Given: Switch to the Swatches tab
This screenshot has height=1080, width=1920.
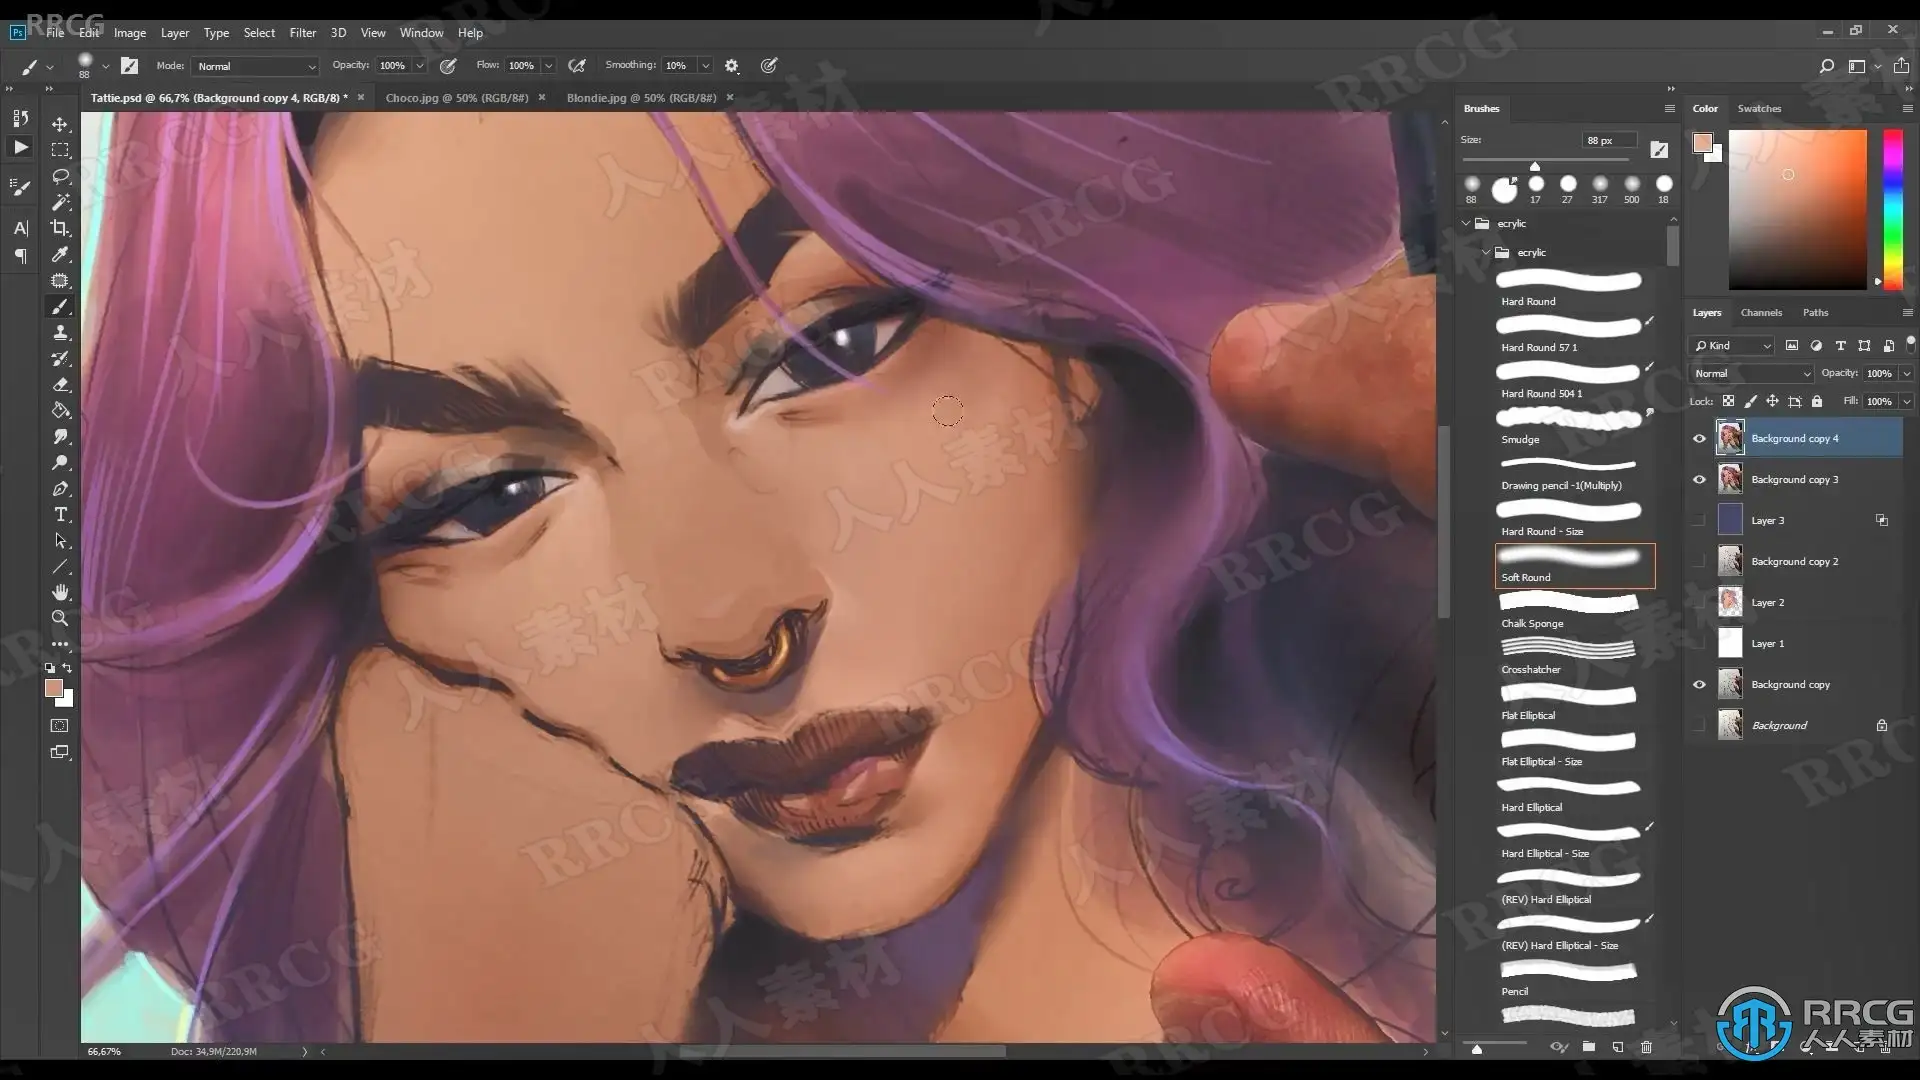Looking at the screenshot, I should [1759, 109].
